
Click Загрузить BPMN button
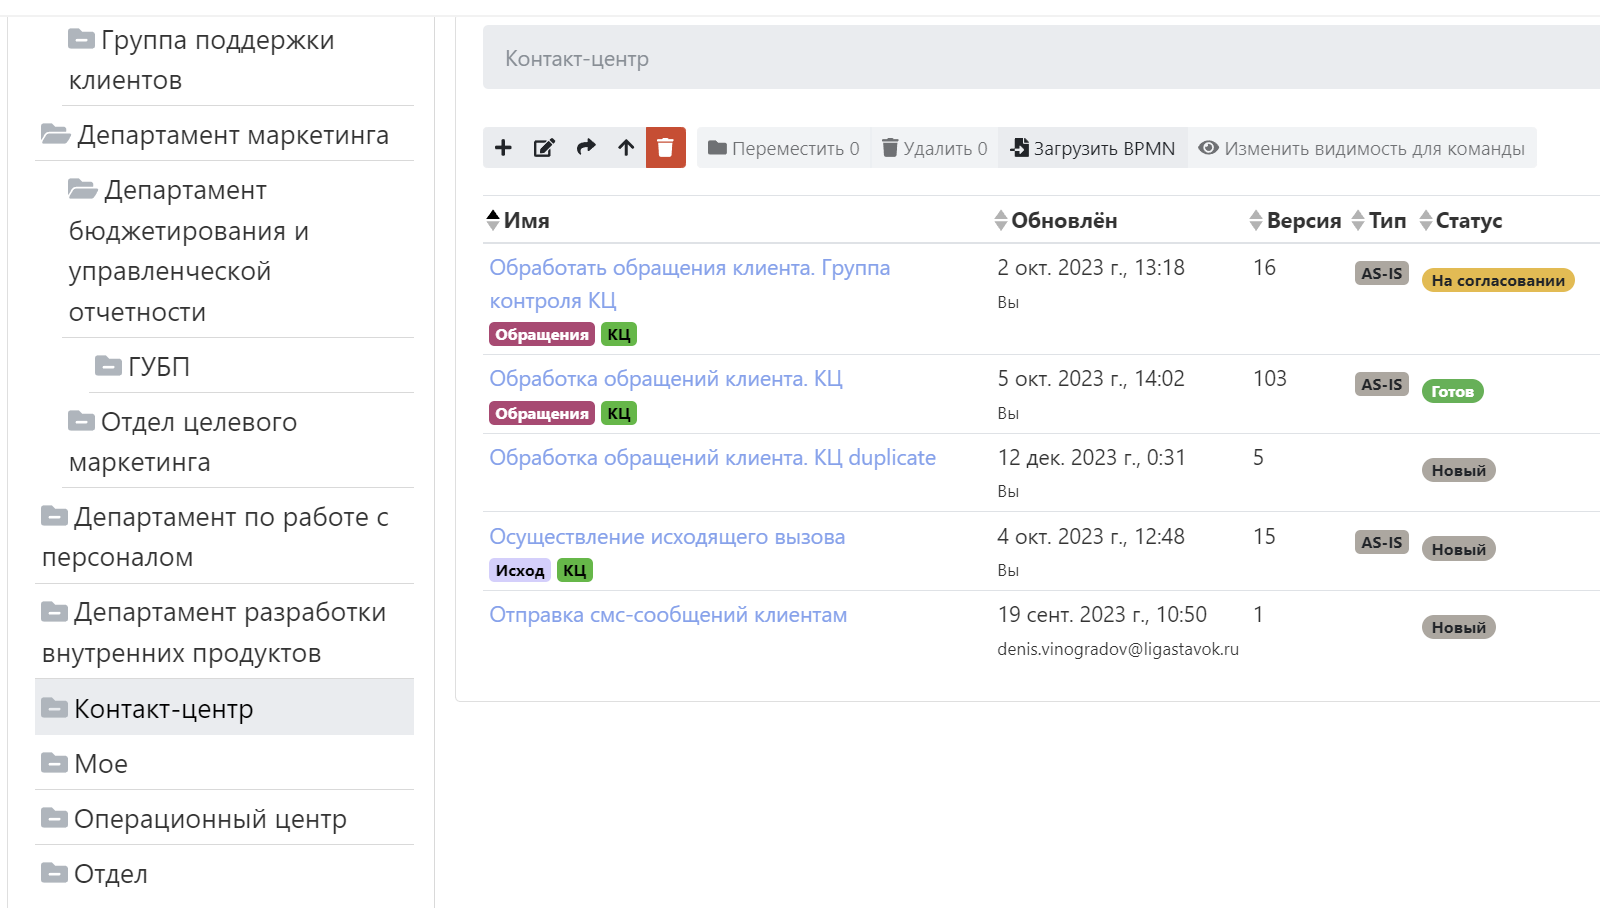click(x=1093, y=148)
